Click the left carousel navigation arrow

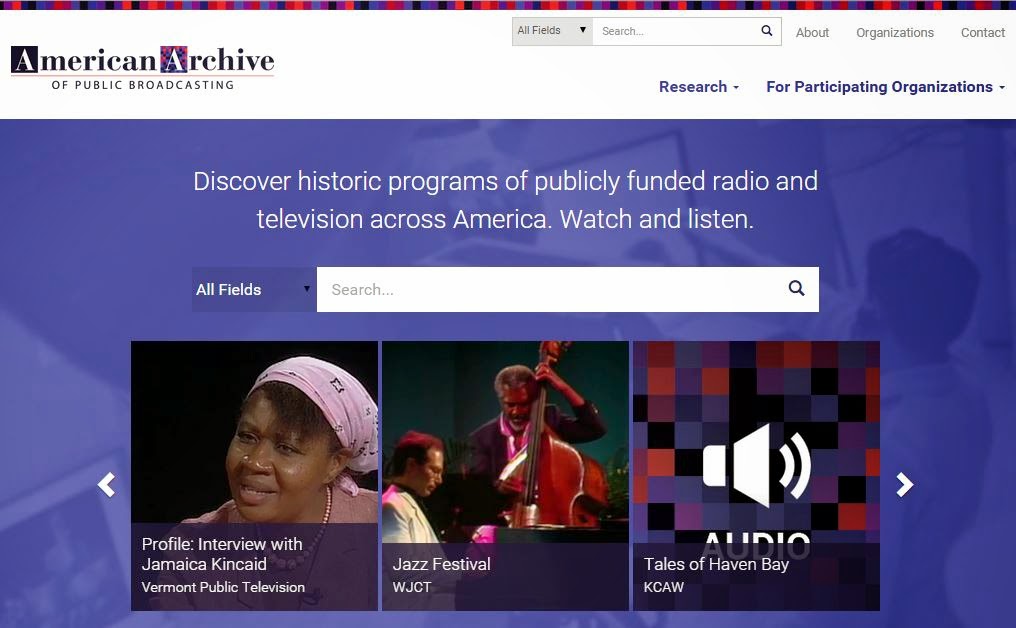105,484
